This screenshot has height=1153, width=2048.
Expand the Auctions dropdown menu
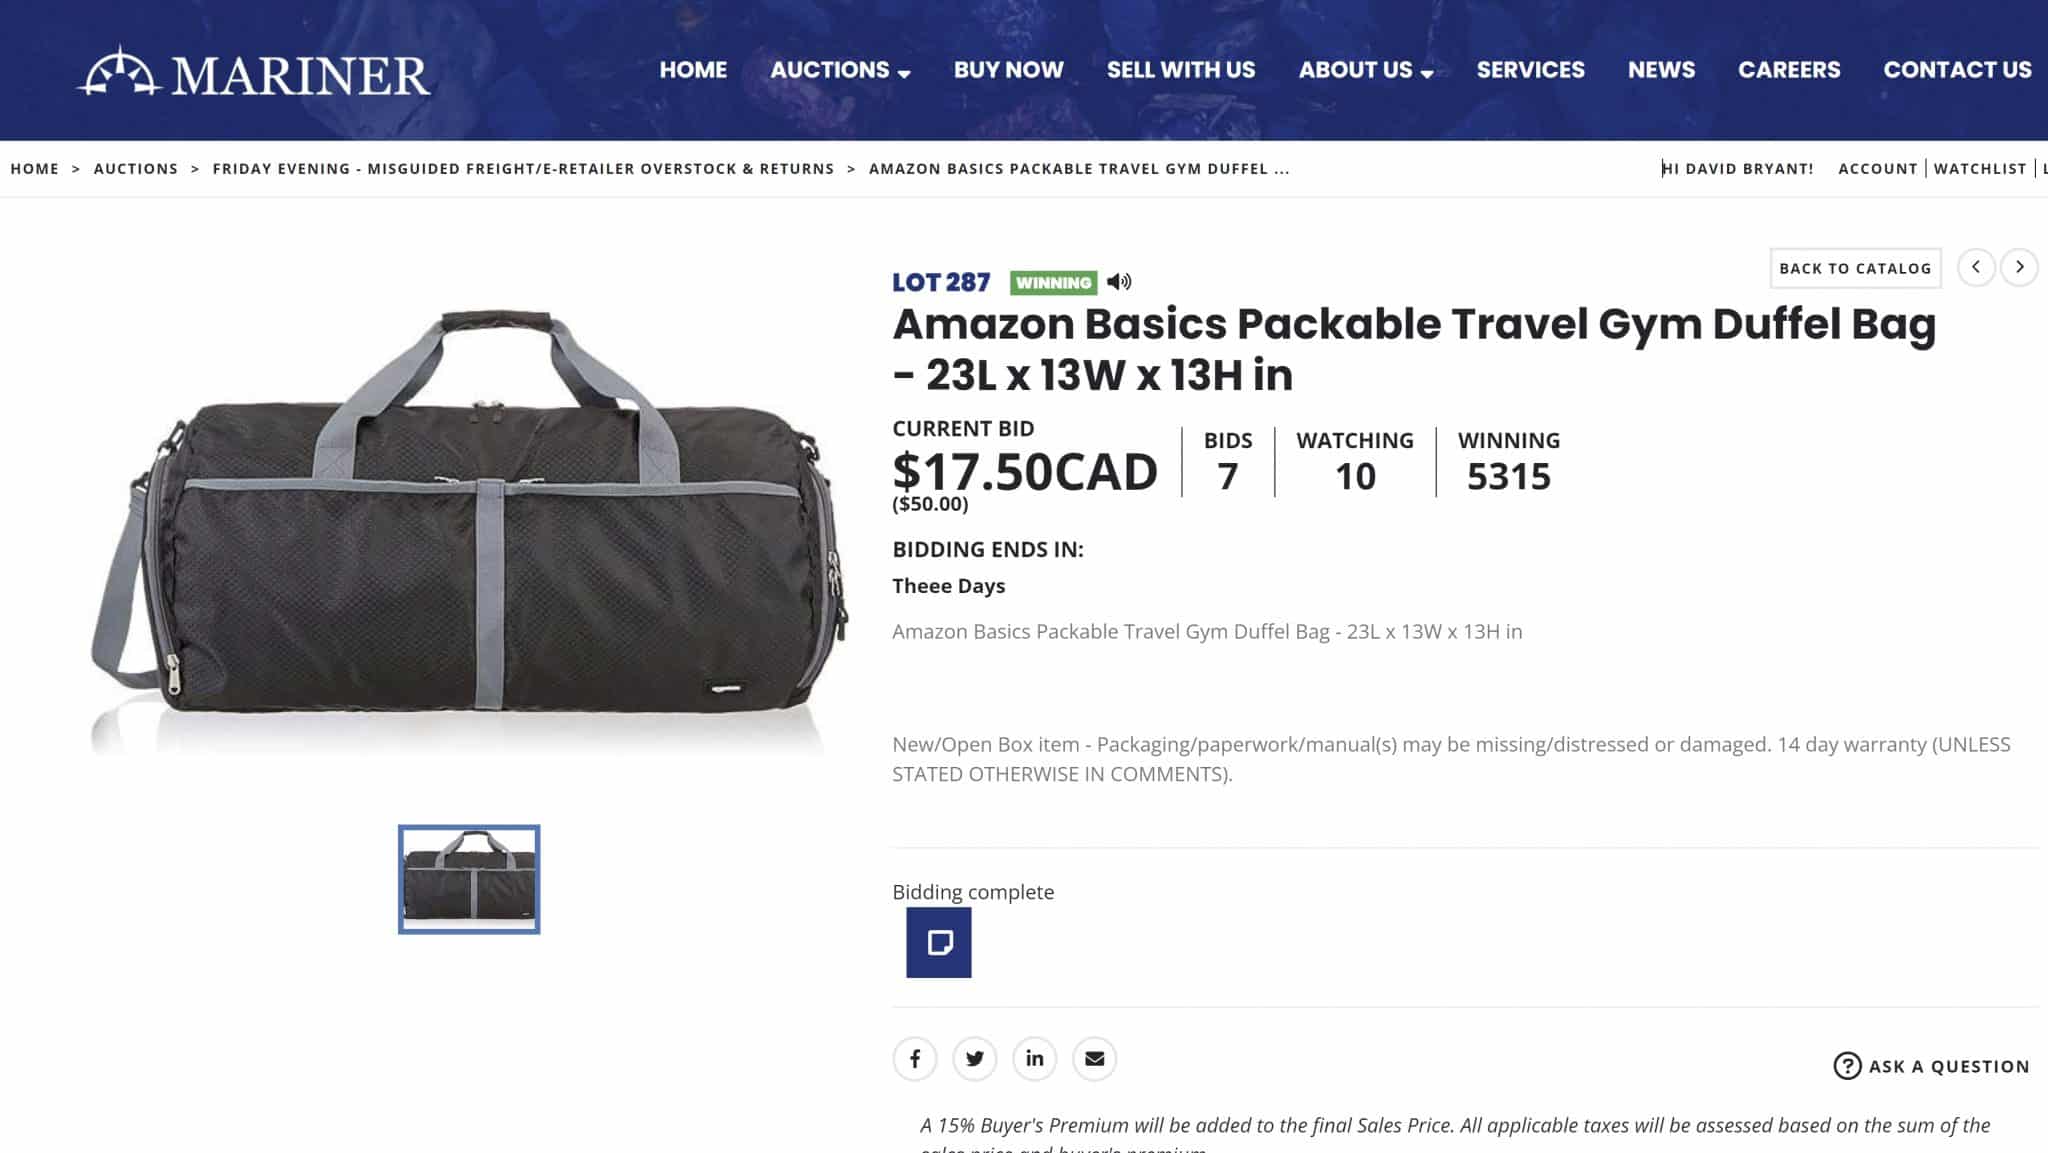[x=840, y=70]
